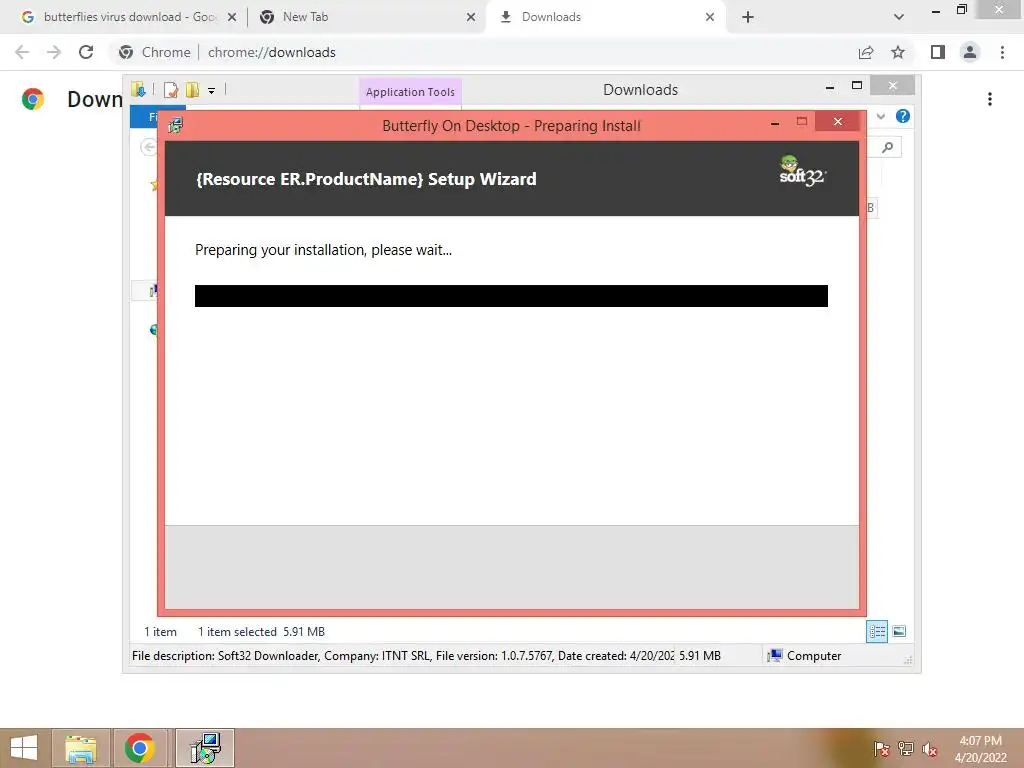The image size is (1024, 768).
Task: Click the installer title bar icon
Action: click(175, 125)
